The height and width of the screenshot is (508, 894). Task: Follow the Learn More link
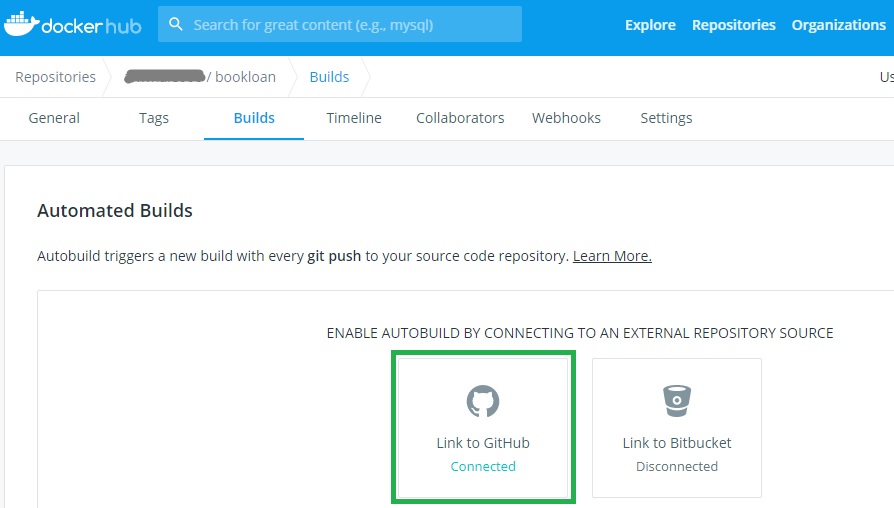click(612, 256)
